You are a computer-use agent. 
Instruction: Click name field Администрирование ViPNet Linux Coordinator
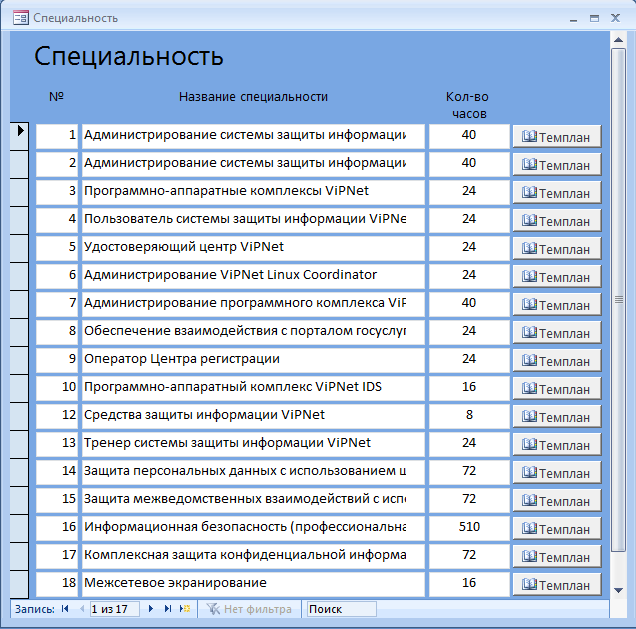[253, 276]
